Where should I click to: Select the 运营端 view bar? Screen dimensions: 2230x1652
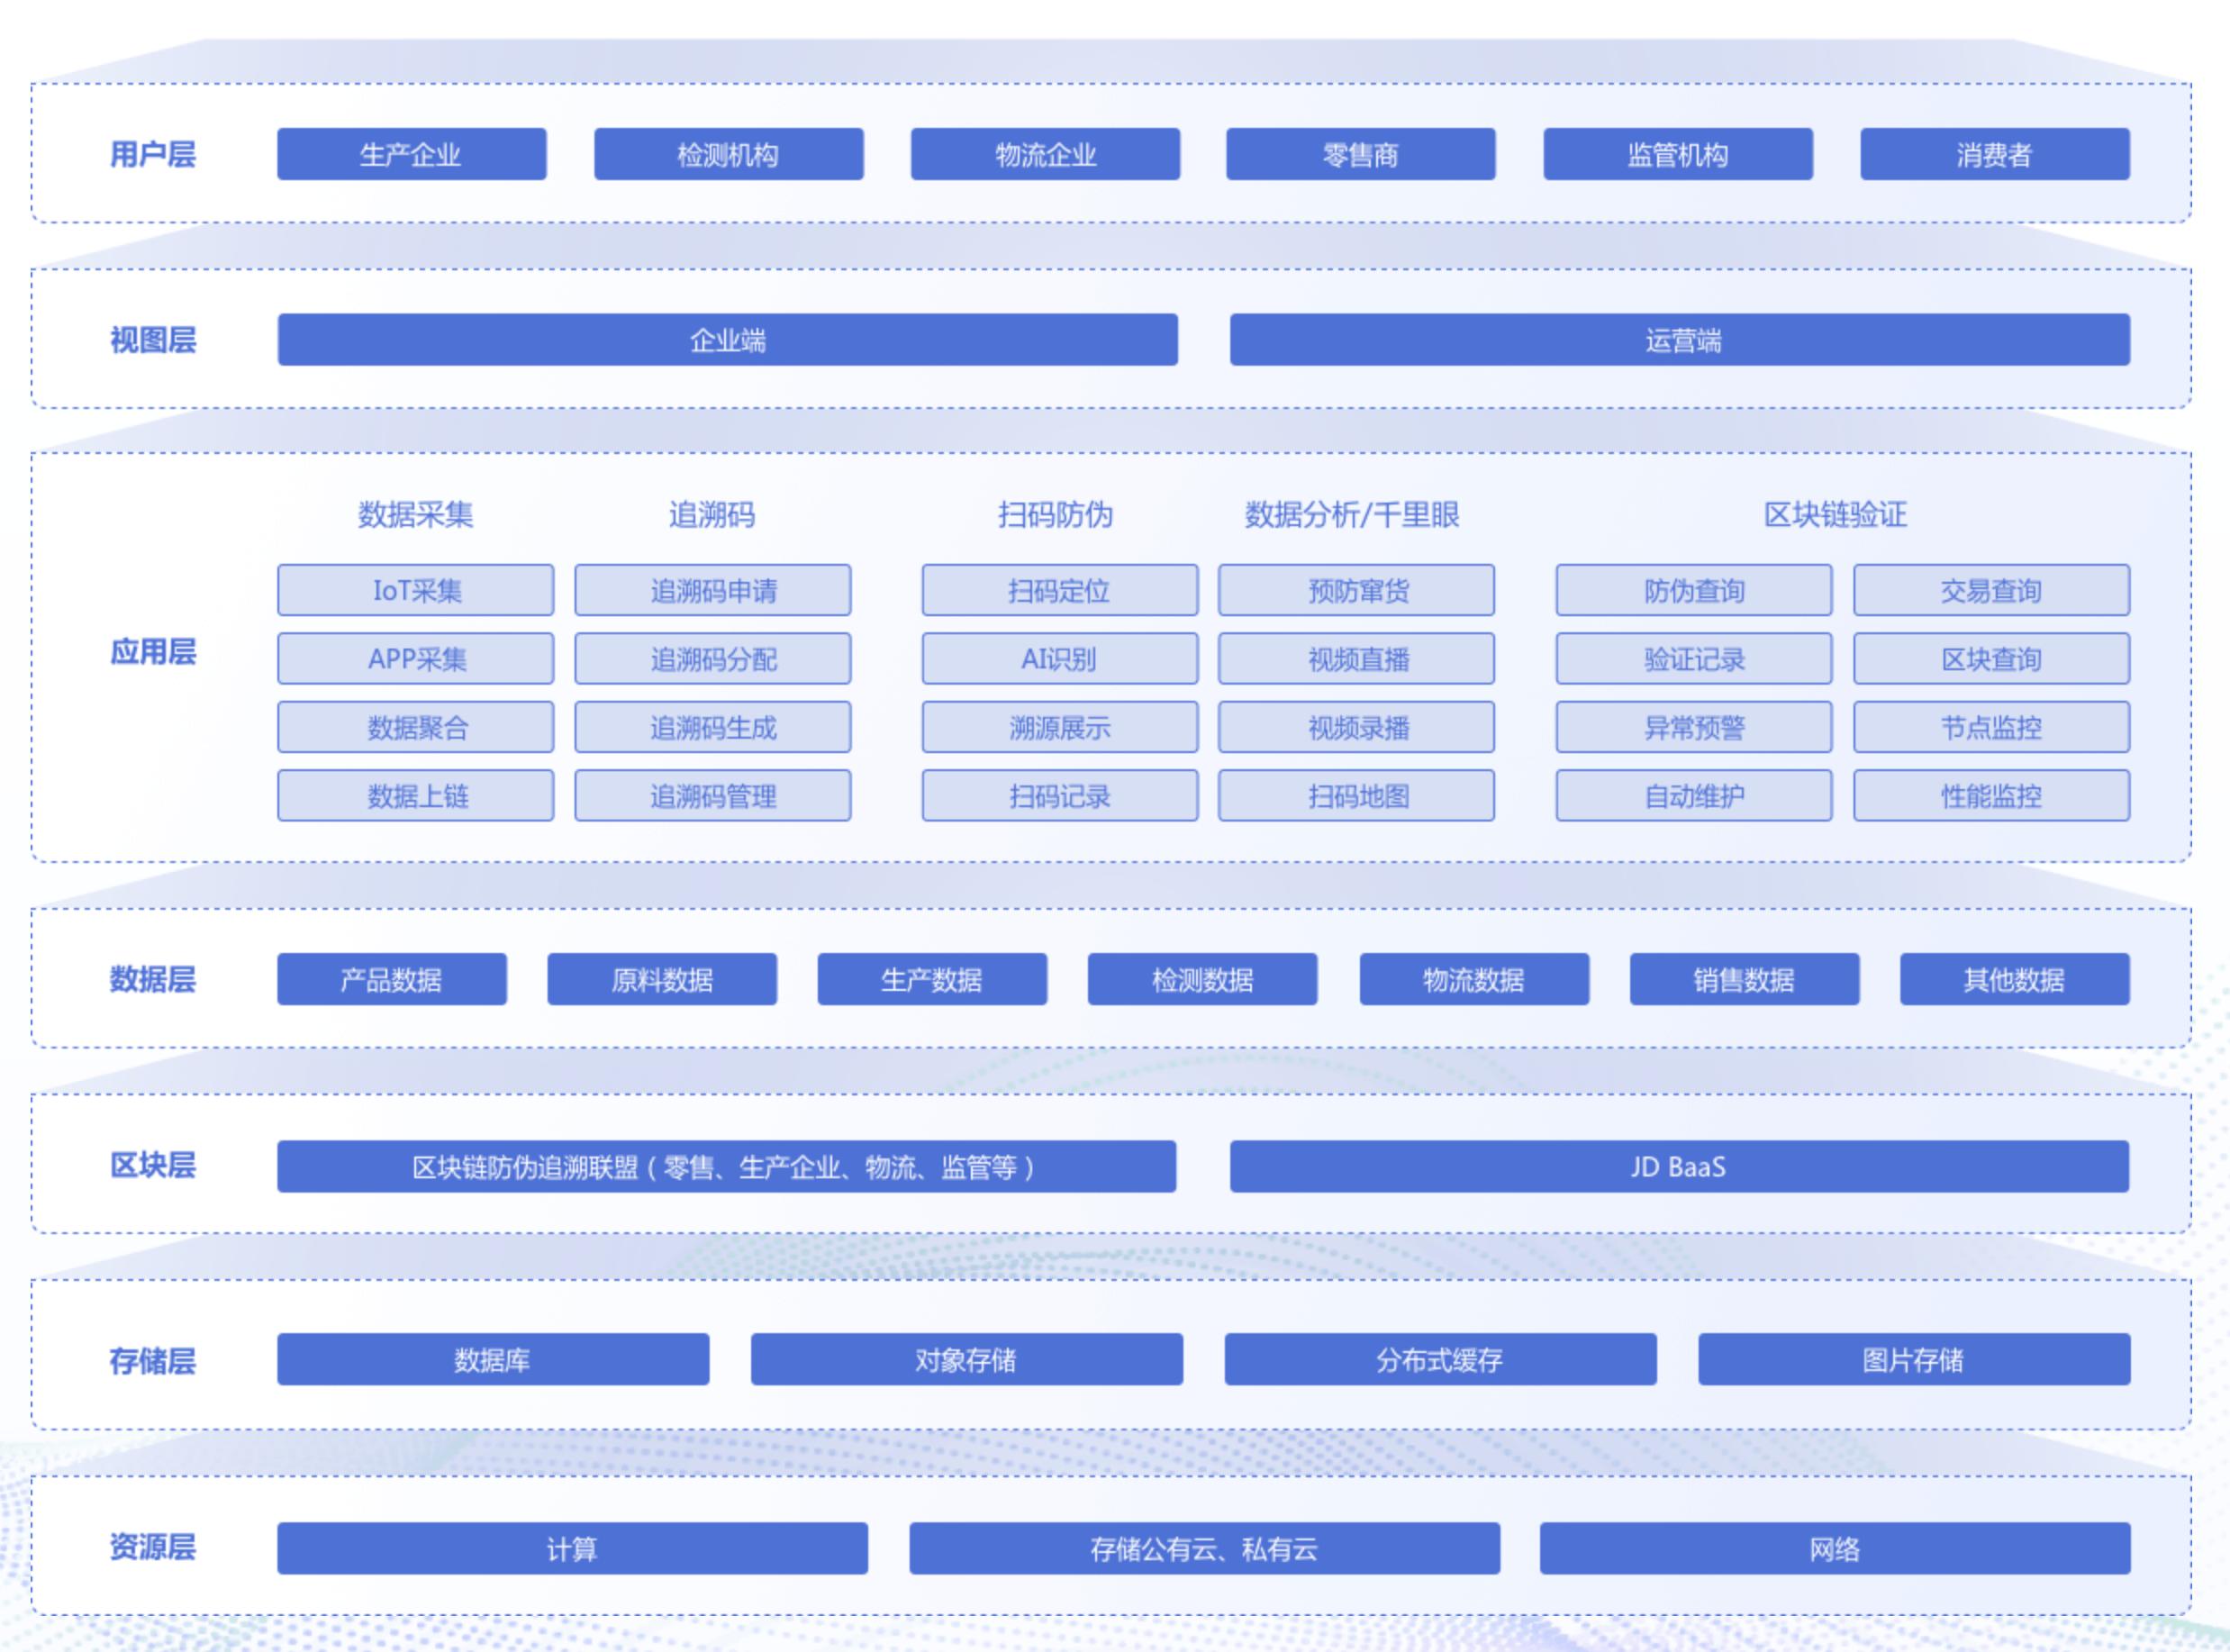[x=1679, y=340]
